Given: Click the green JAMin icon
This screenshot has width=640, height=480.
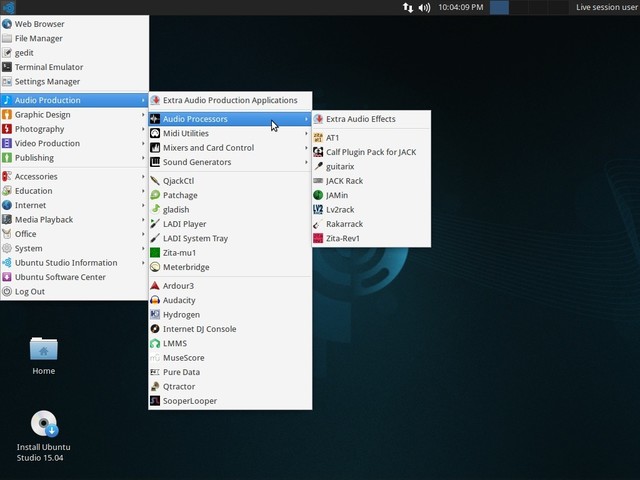Looking at the screenshot, I should [318, 195].
